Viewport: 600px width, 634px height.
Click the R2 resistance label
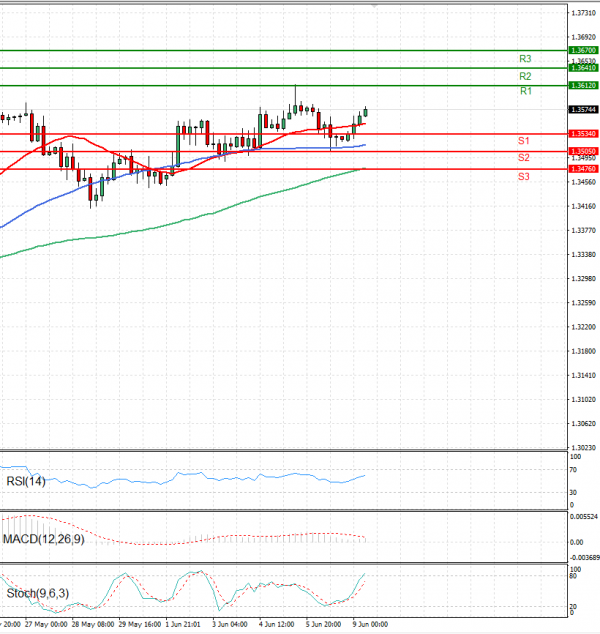point(525,76)
